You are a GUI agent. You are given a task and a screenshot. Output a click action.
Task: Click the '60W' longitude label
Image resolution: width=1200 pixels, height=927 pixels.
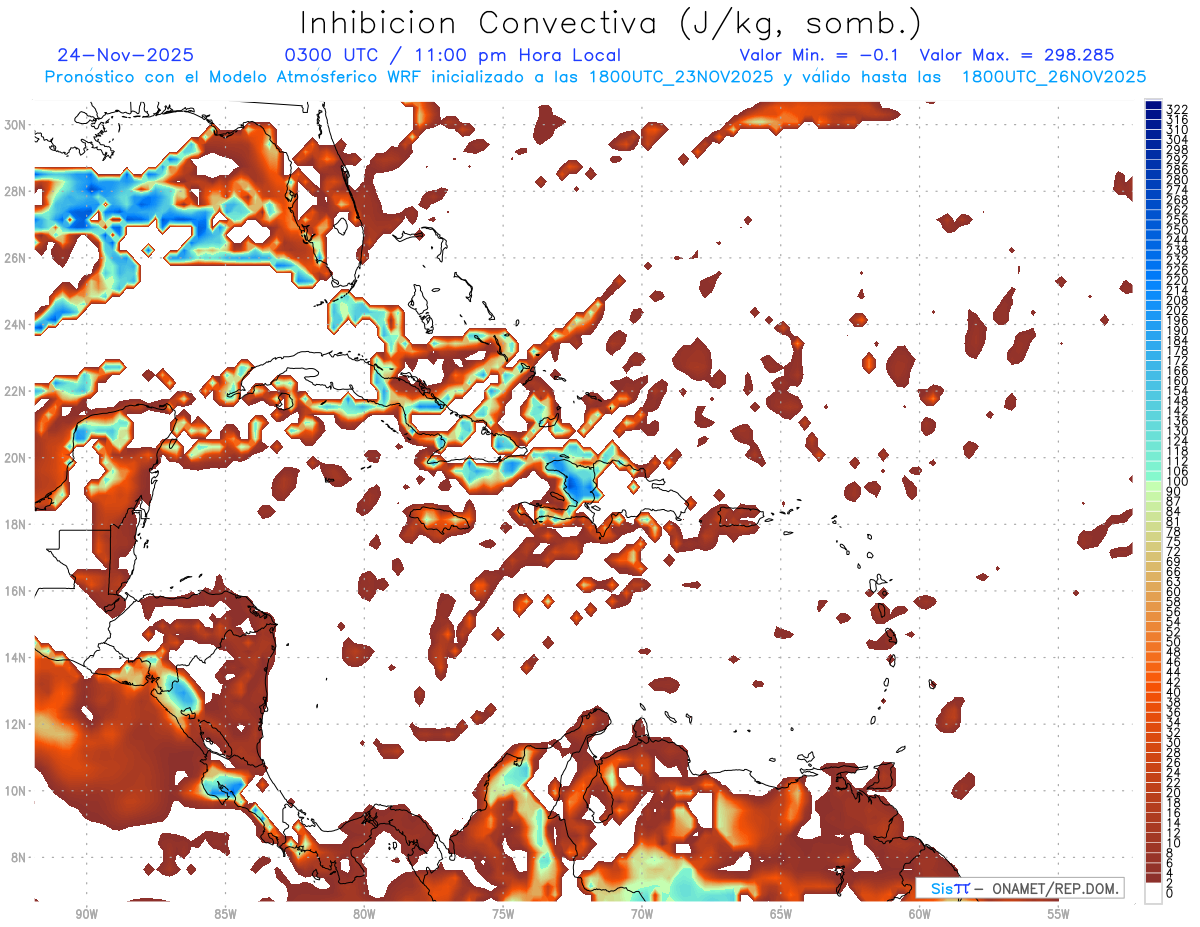pyautogui.click(x=919, y=914)
